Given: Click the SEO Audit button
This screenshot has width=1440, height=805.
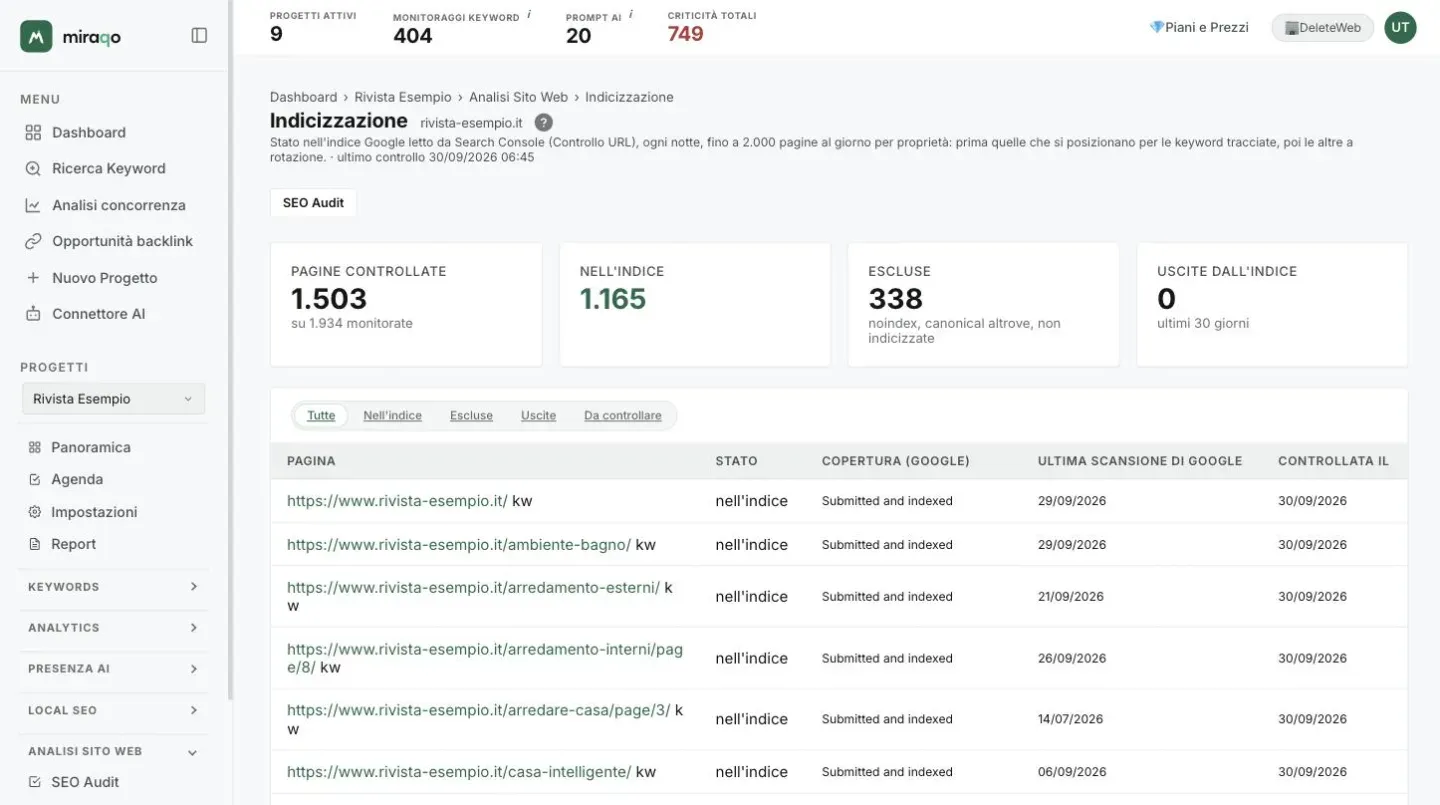Looking at the screenshot, I should point(313,203).
